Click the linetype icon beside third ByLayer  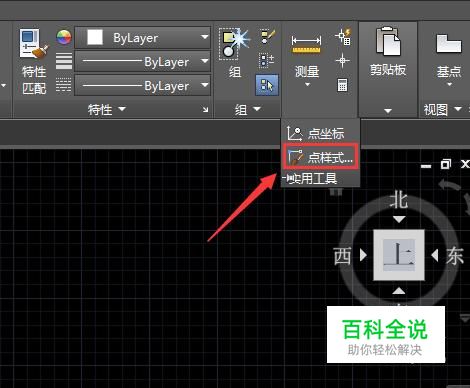click(x=63, y=85)
